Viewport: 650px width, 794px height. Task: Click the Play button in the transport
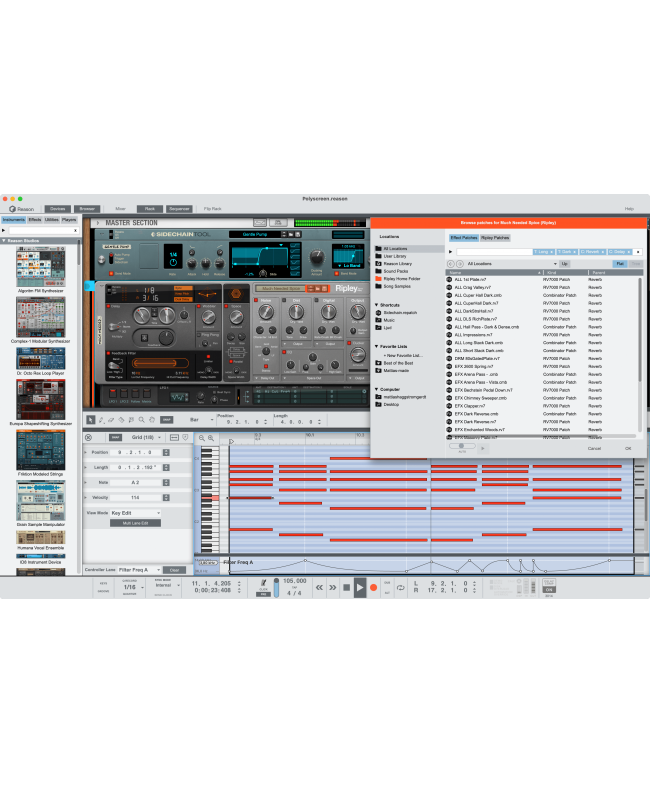point(360,587)
